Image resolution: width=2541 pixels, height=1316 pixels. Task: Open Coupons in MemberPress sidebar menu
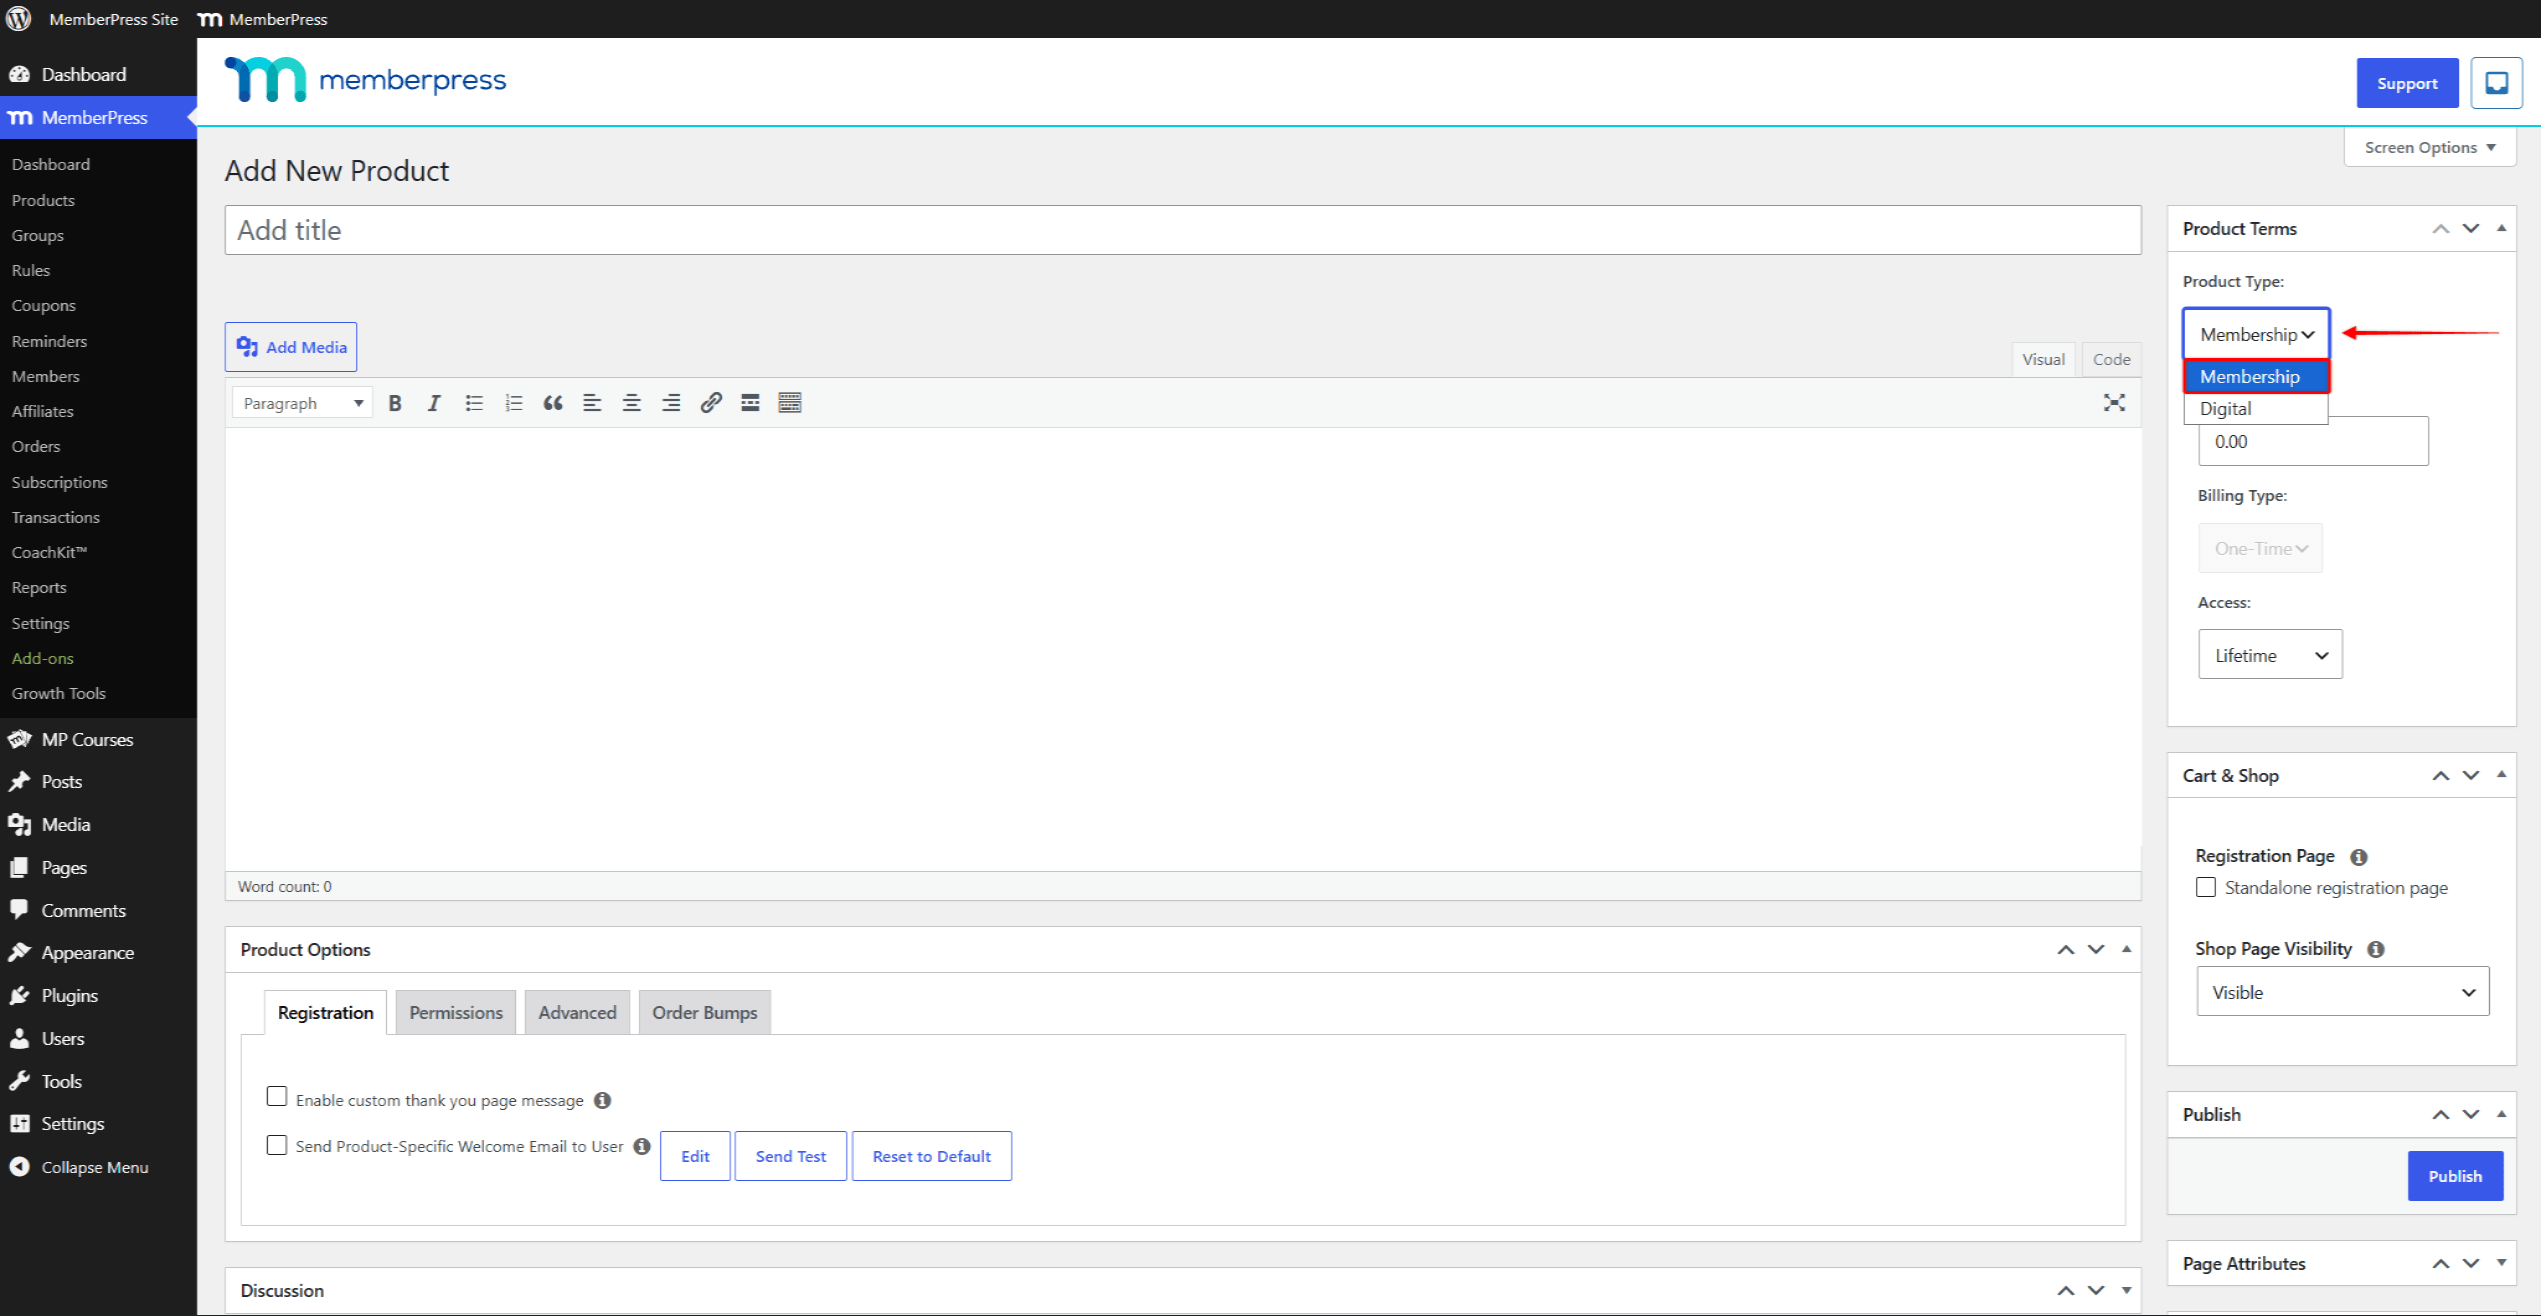tap(44, 306)
